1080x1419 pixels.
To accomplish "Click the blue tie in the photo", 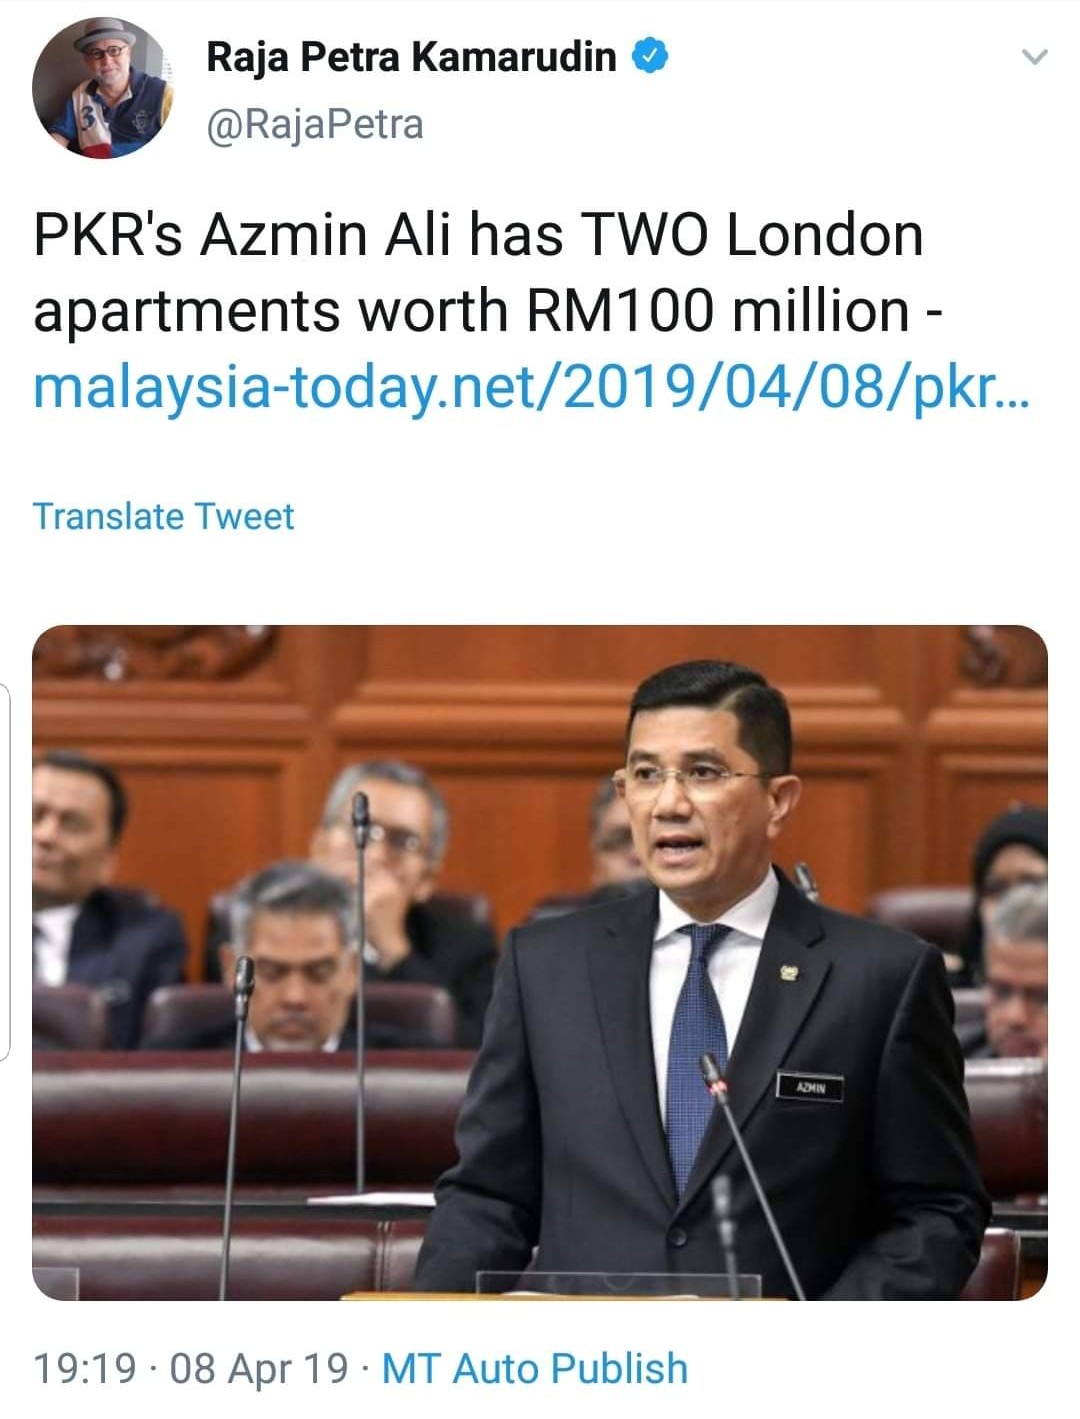I will tap(698, 1050).
